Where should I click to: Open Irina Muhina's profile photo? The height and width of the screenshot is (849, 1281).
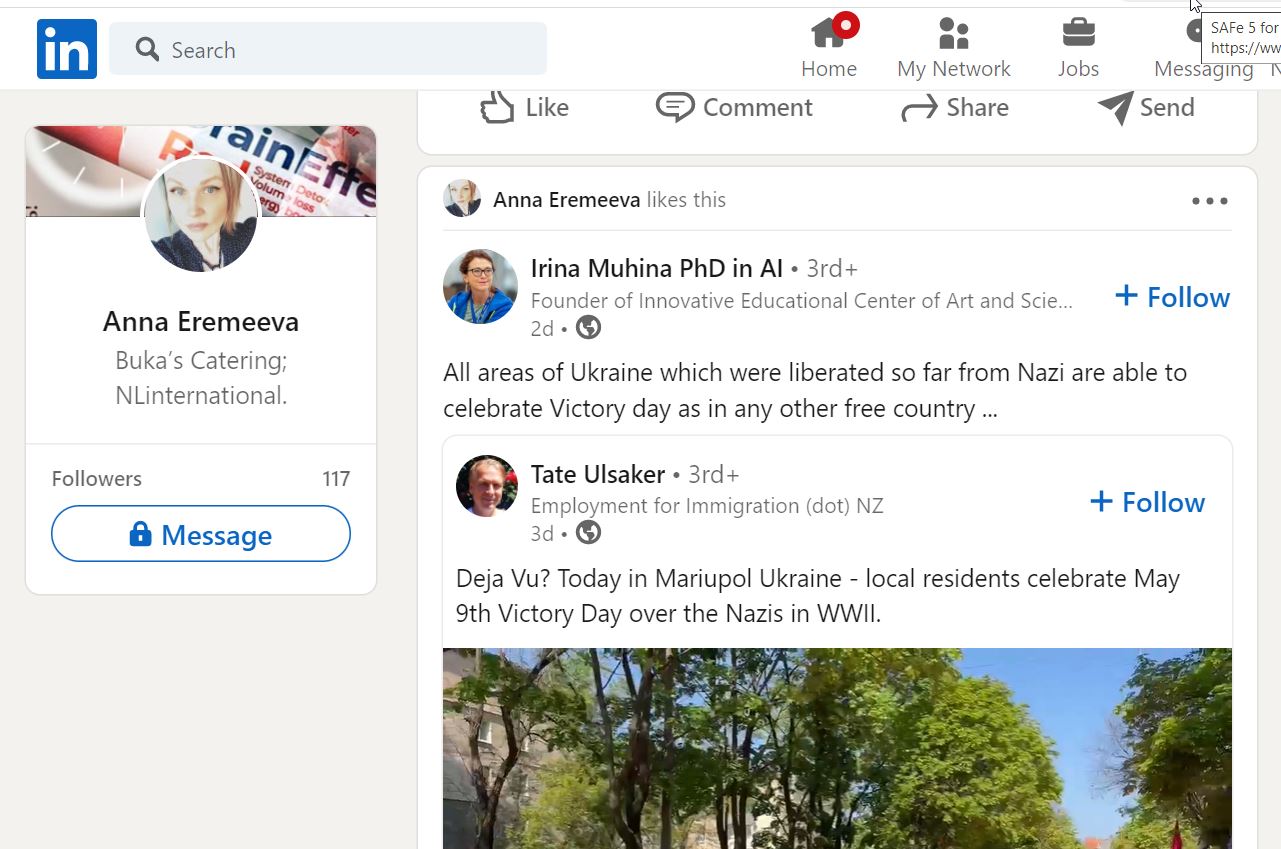point(480,286)
